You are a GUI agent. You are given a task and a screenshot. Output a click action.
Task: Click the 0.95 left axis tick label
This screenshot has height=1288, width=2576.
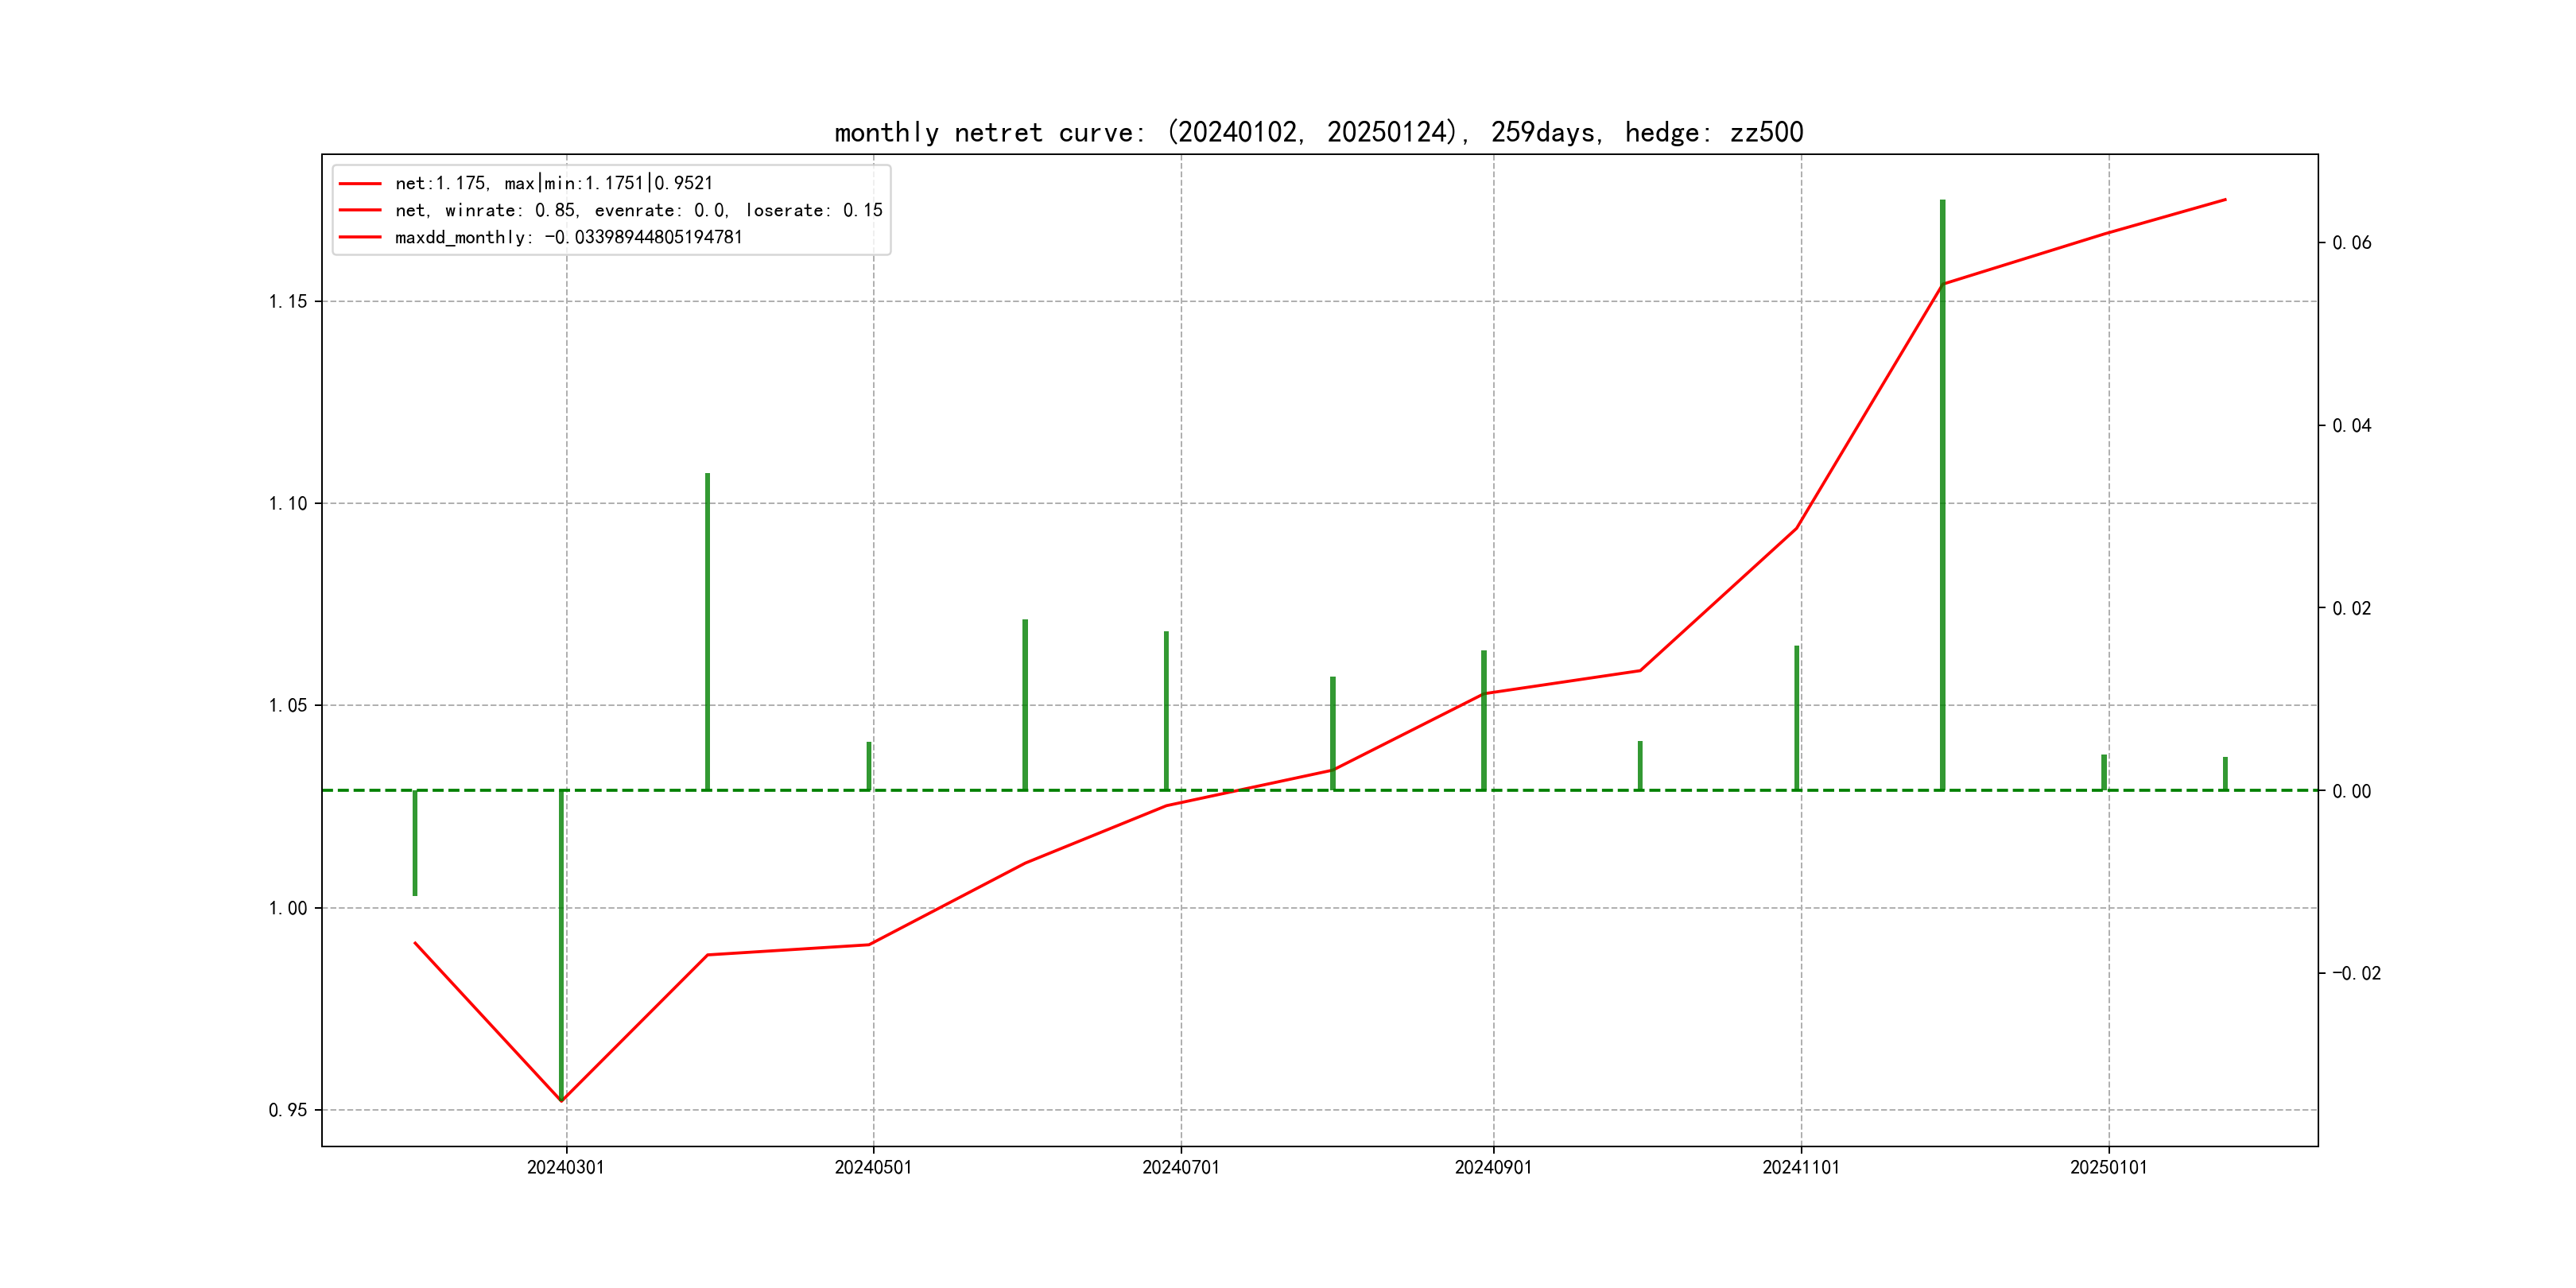point(288,1110)
